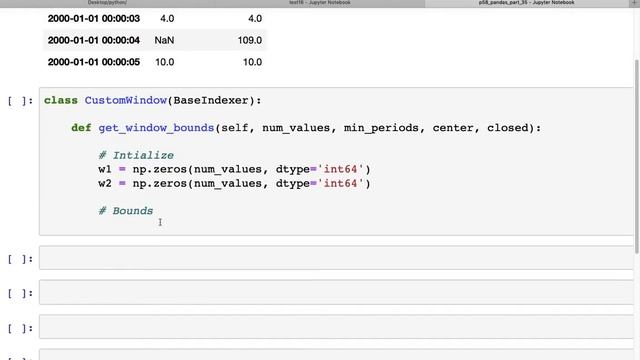Click the first empty code cell below CustomWindow

pyautogui.click(x=336, y=258)
